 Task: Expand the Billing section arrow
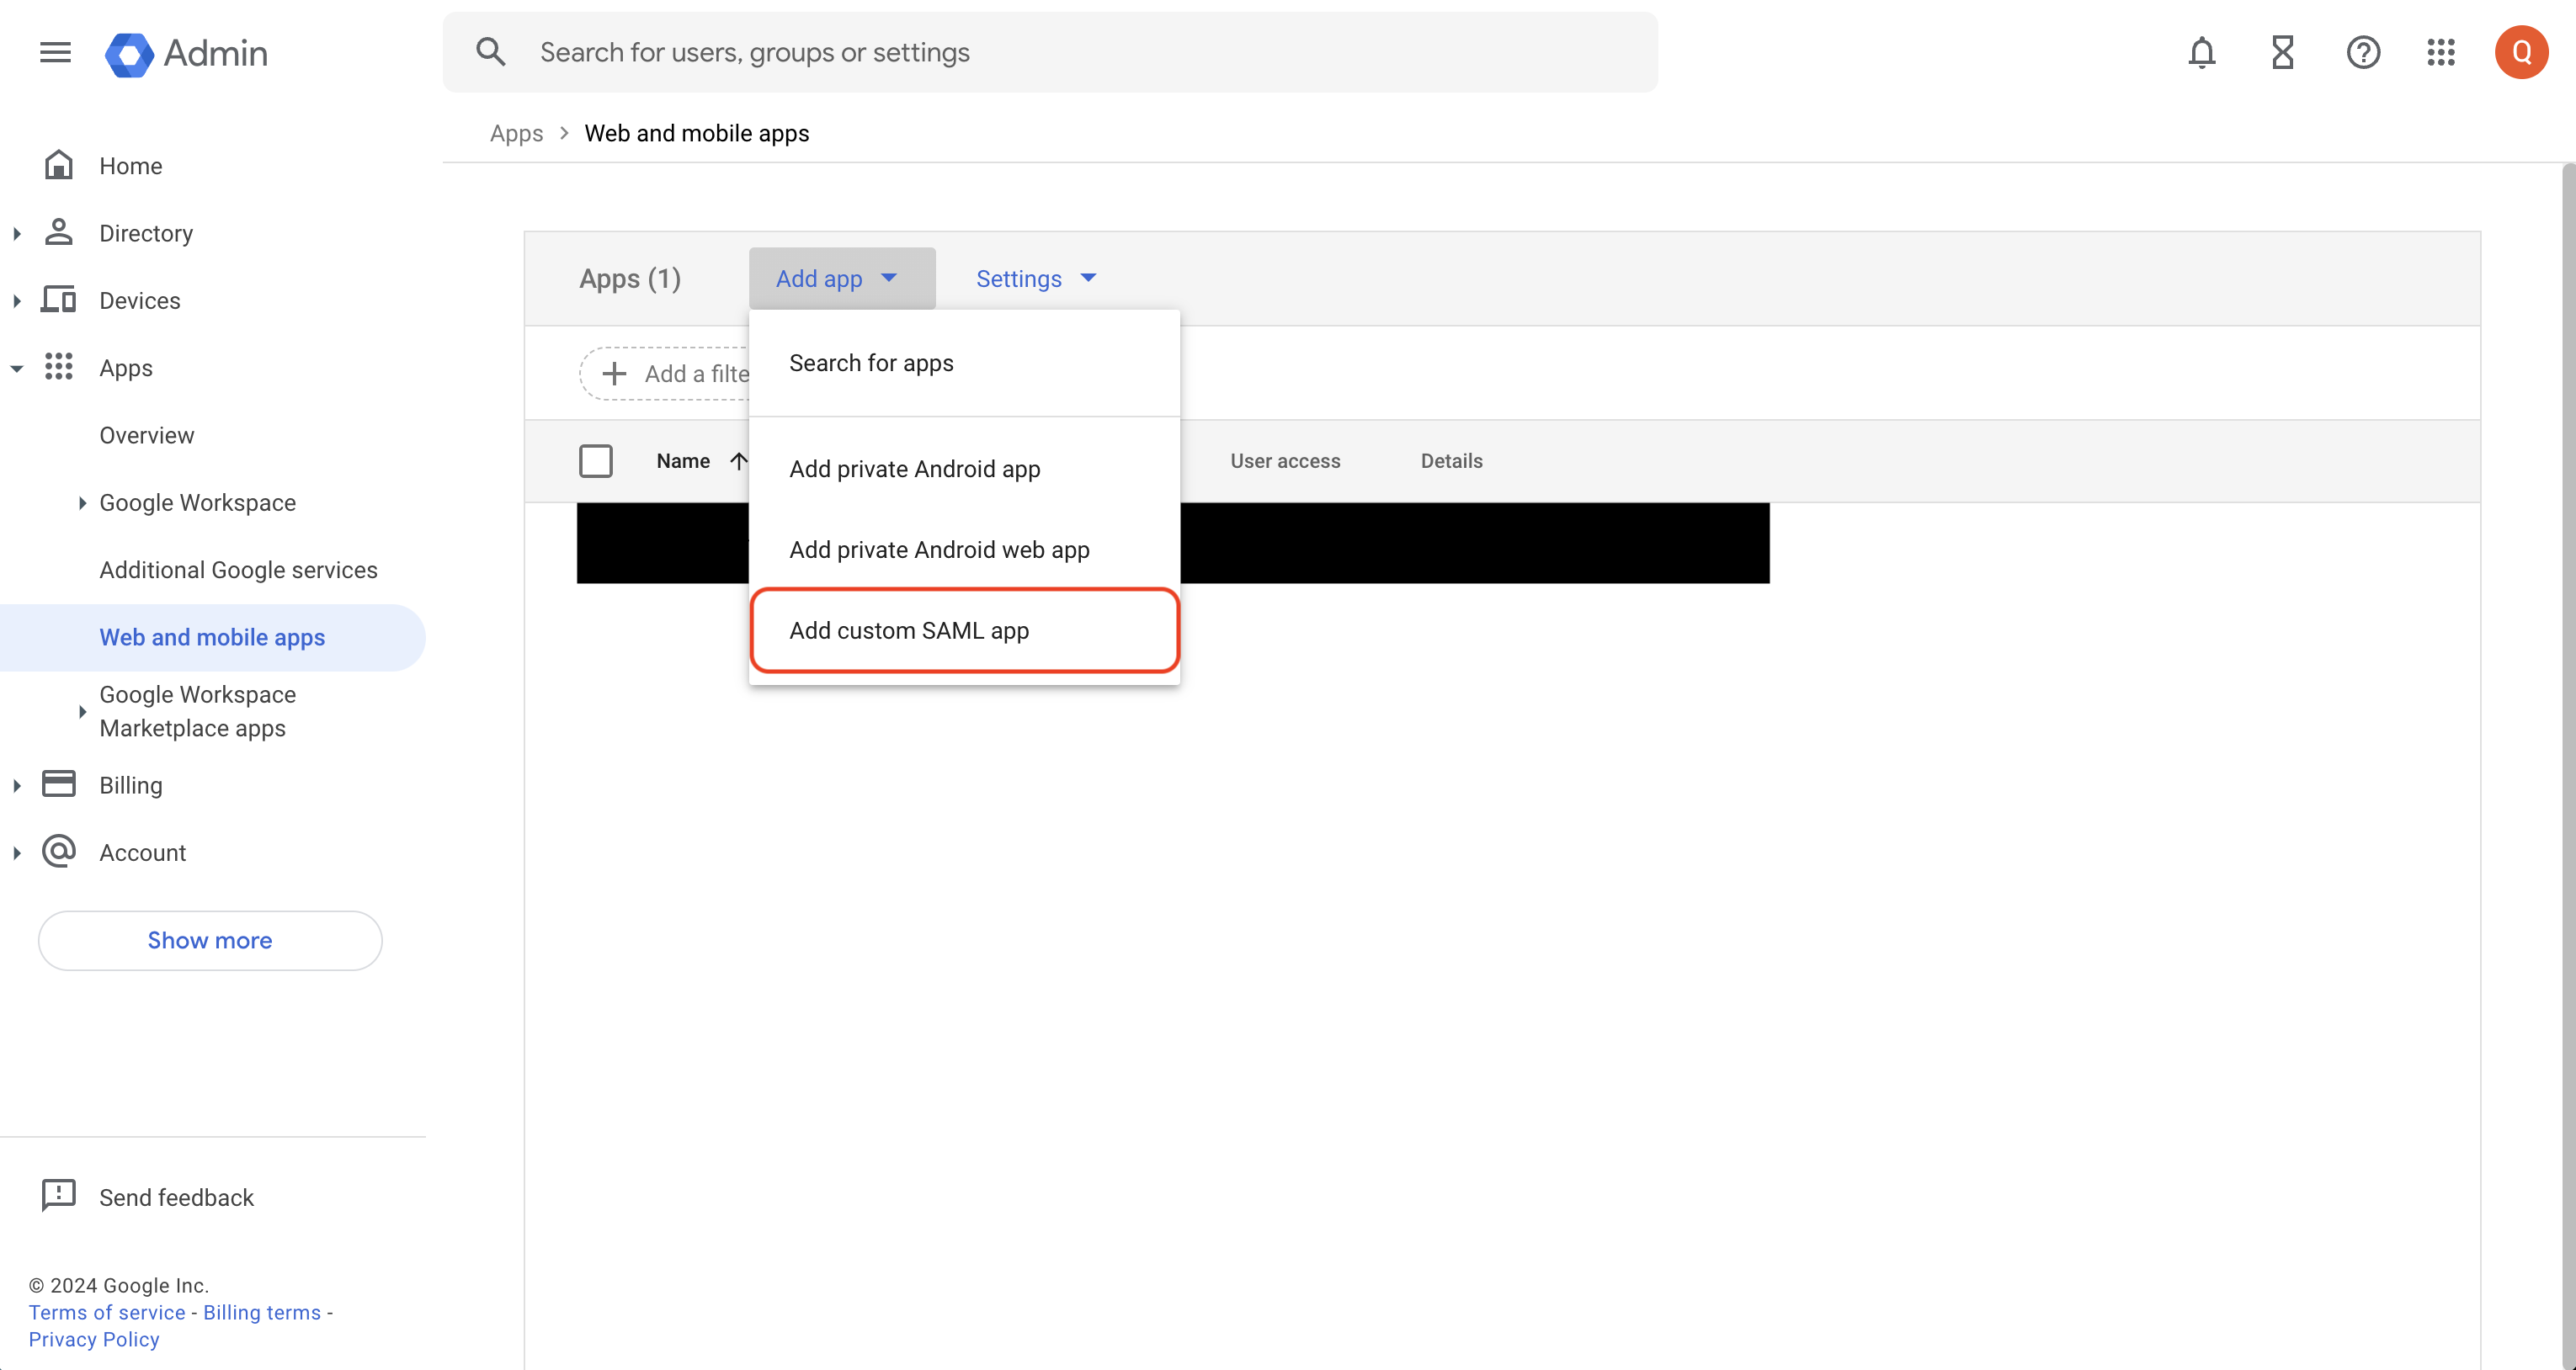pos(17,785)
